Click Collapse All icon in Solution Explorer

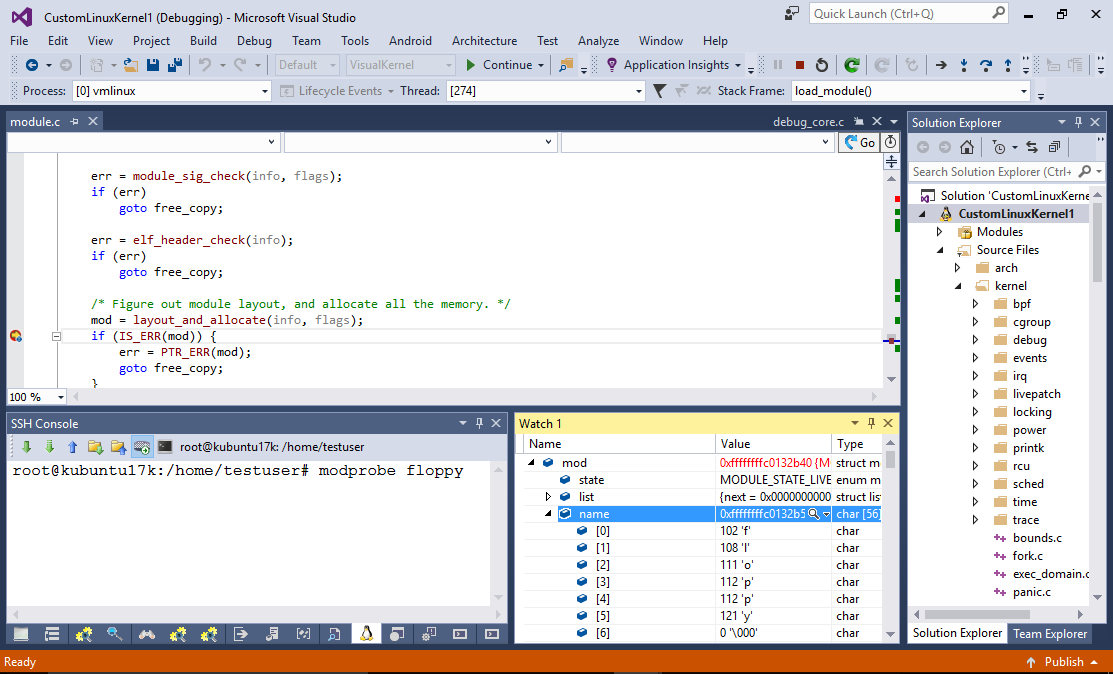[x=1054, y=147]
